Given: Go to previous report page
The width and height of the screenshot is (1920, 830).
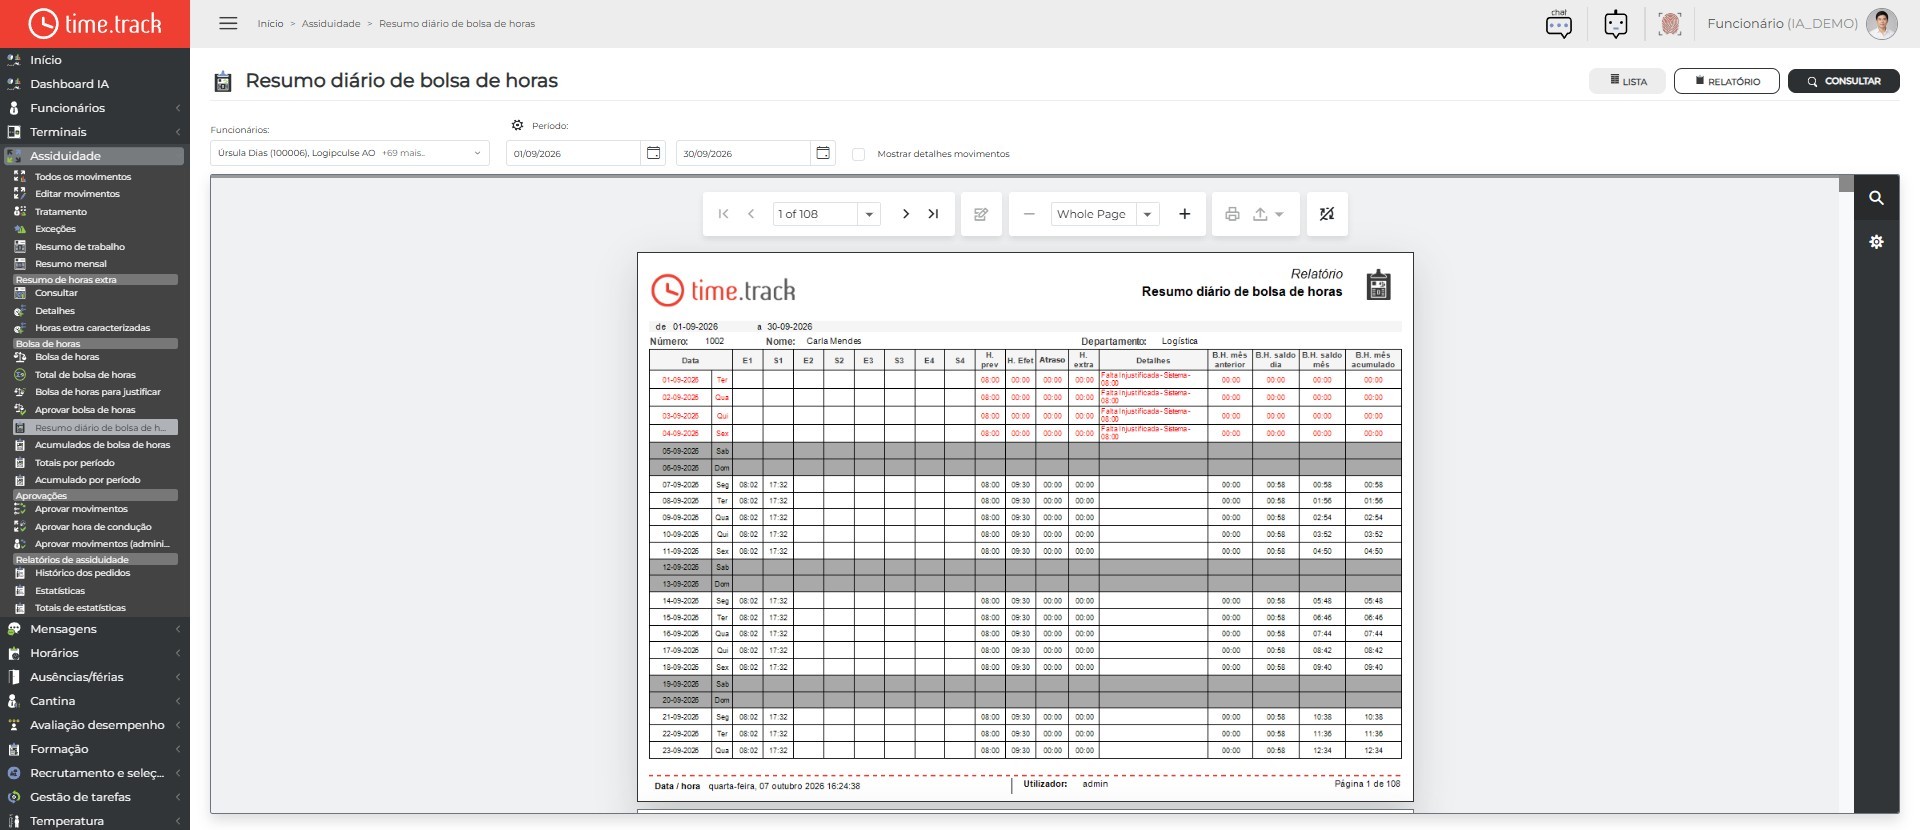Looking at the screenshot, I should [751, 214].
